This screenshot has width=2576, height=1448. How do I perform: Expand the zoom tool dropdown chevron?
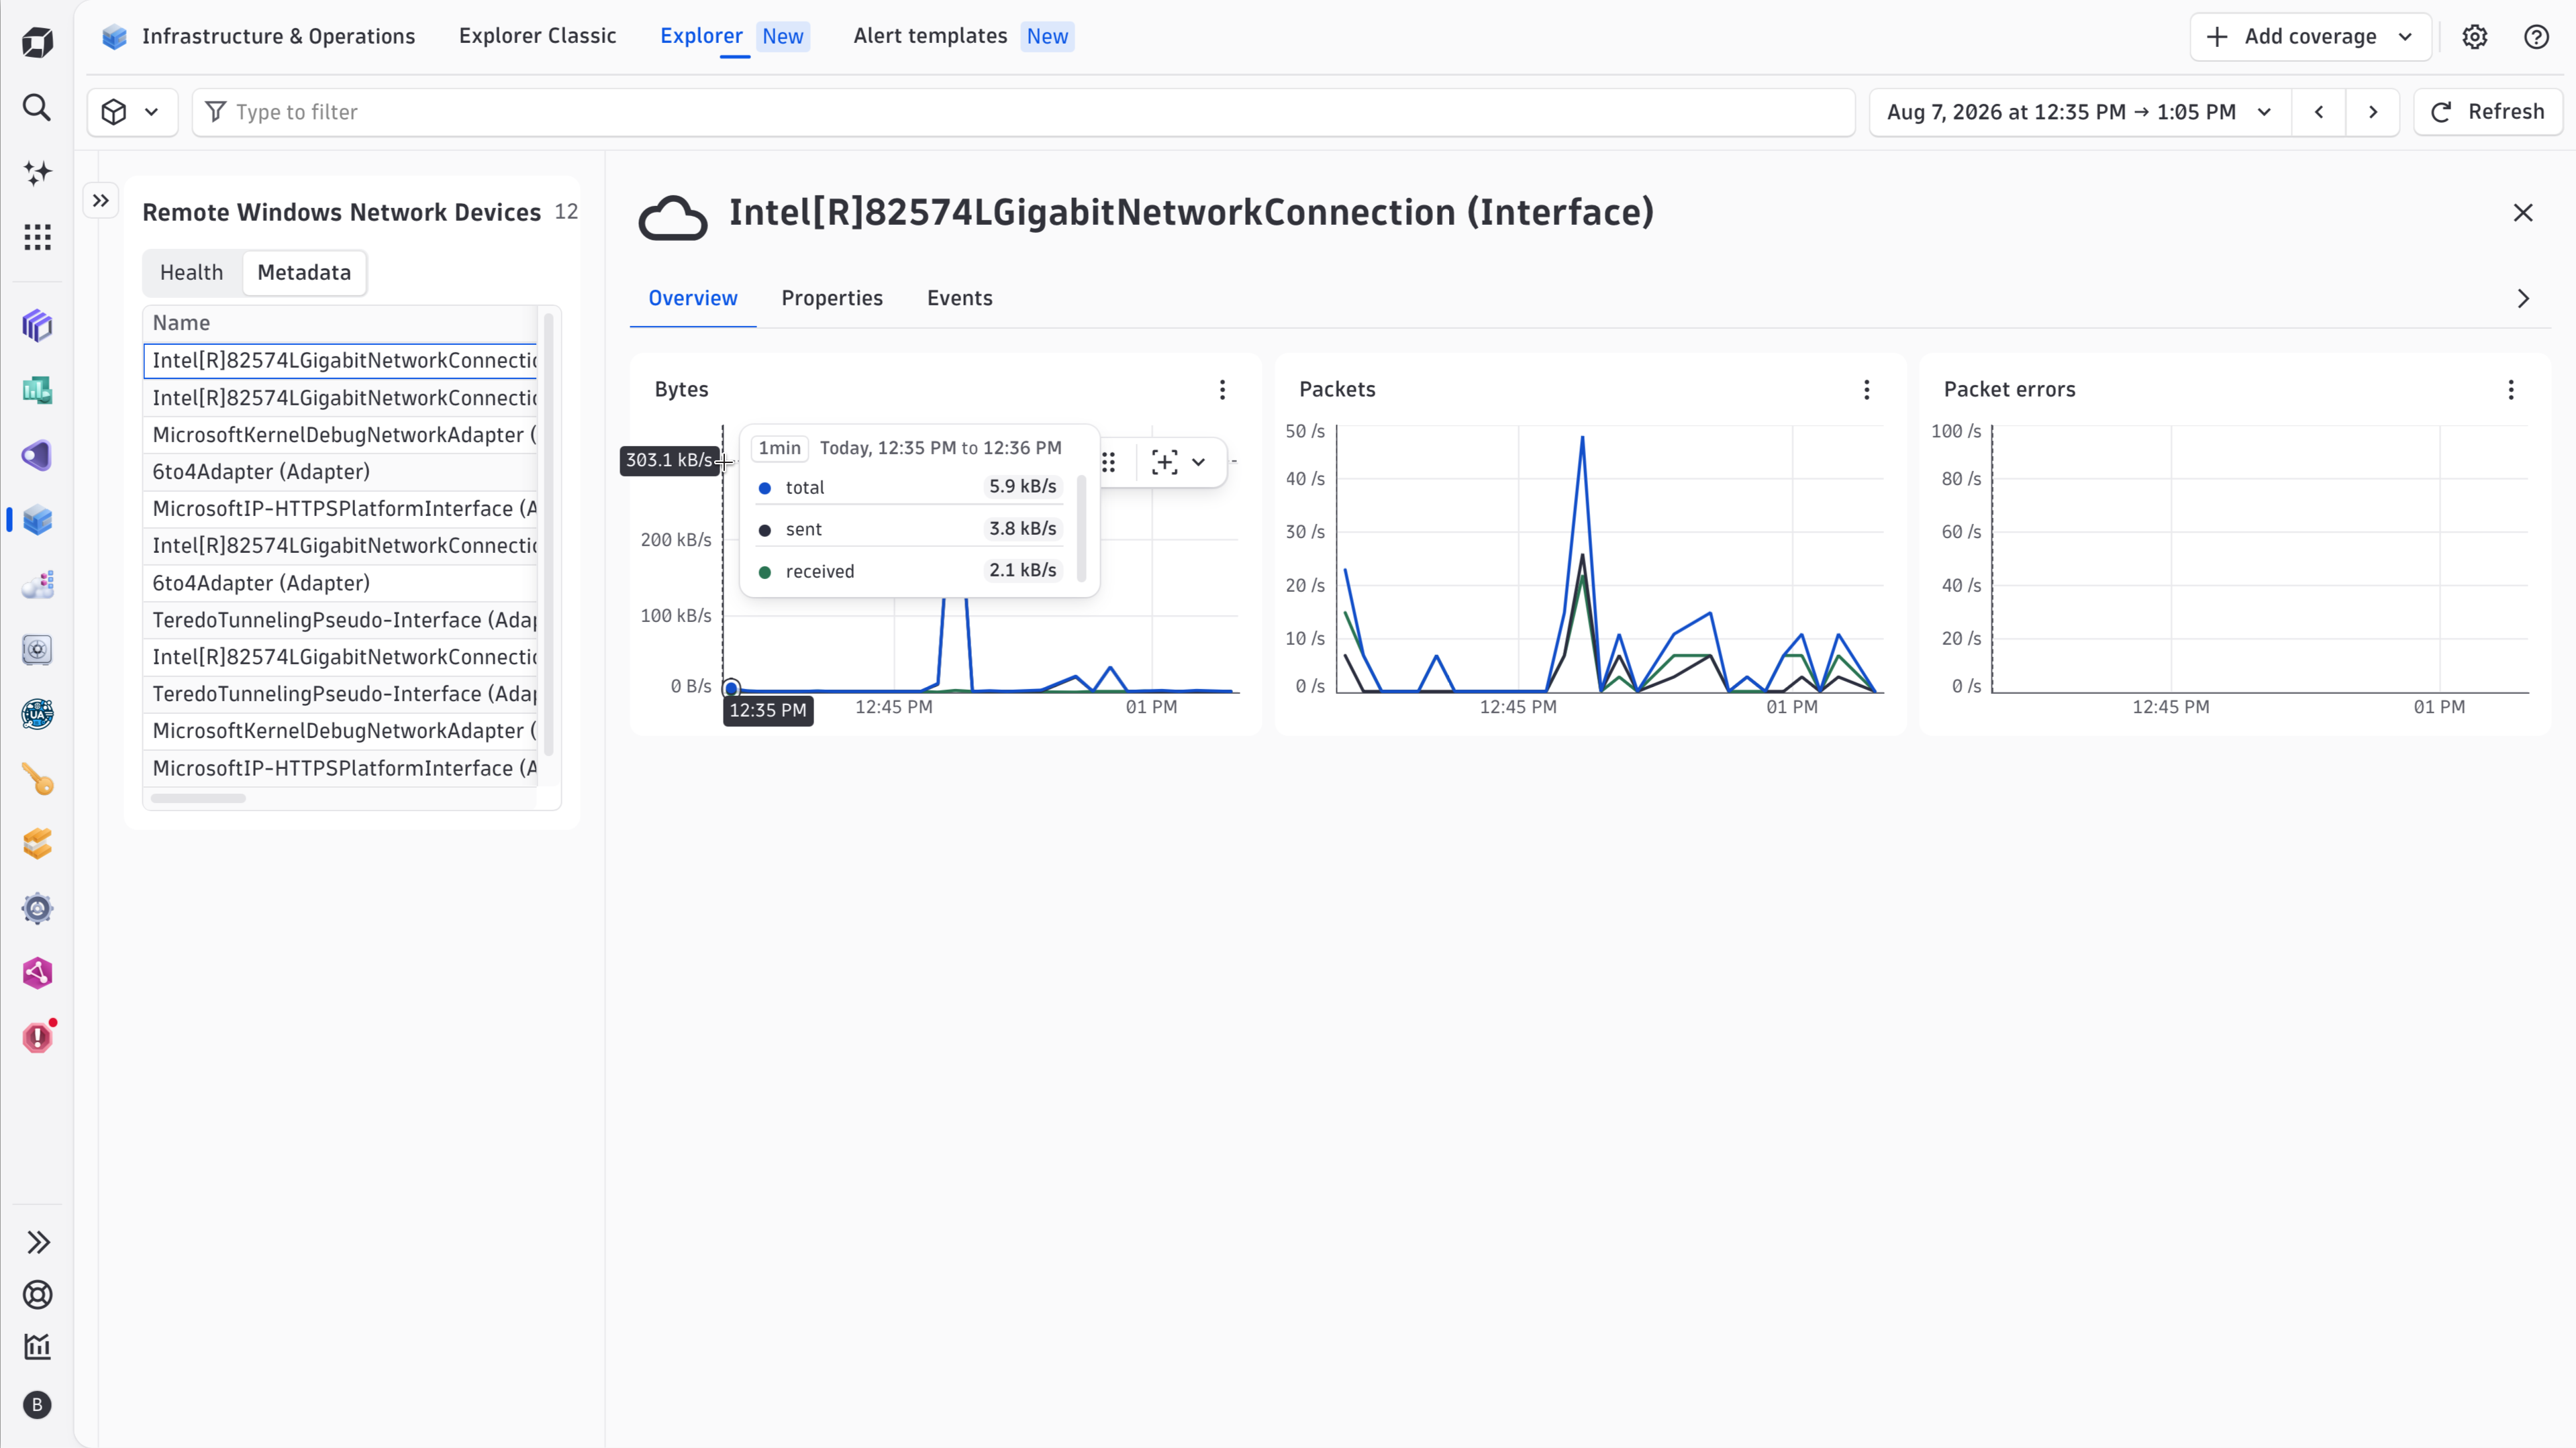click(x=1198, y=462)
